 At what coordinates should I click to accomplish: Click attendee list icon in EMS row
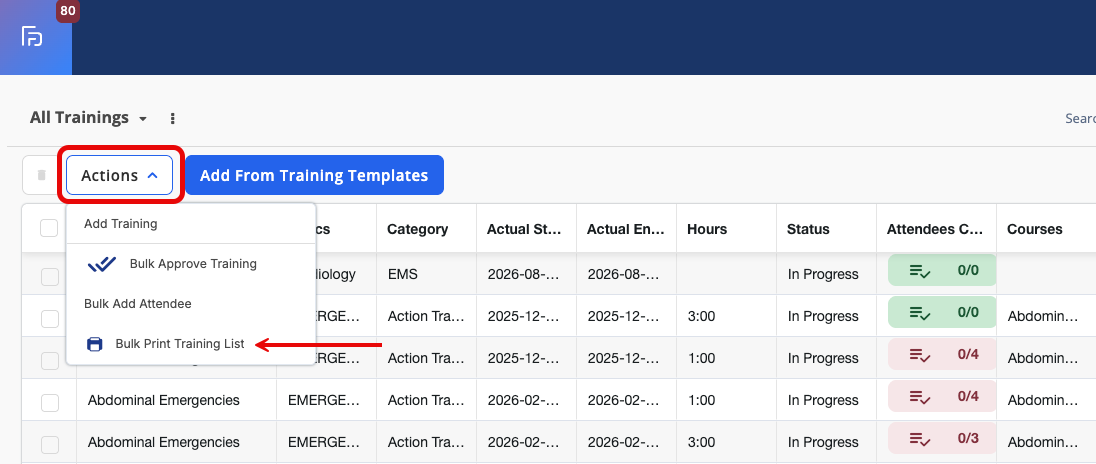(919, 270)
